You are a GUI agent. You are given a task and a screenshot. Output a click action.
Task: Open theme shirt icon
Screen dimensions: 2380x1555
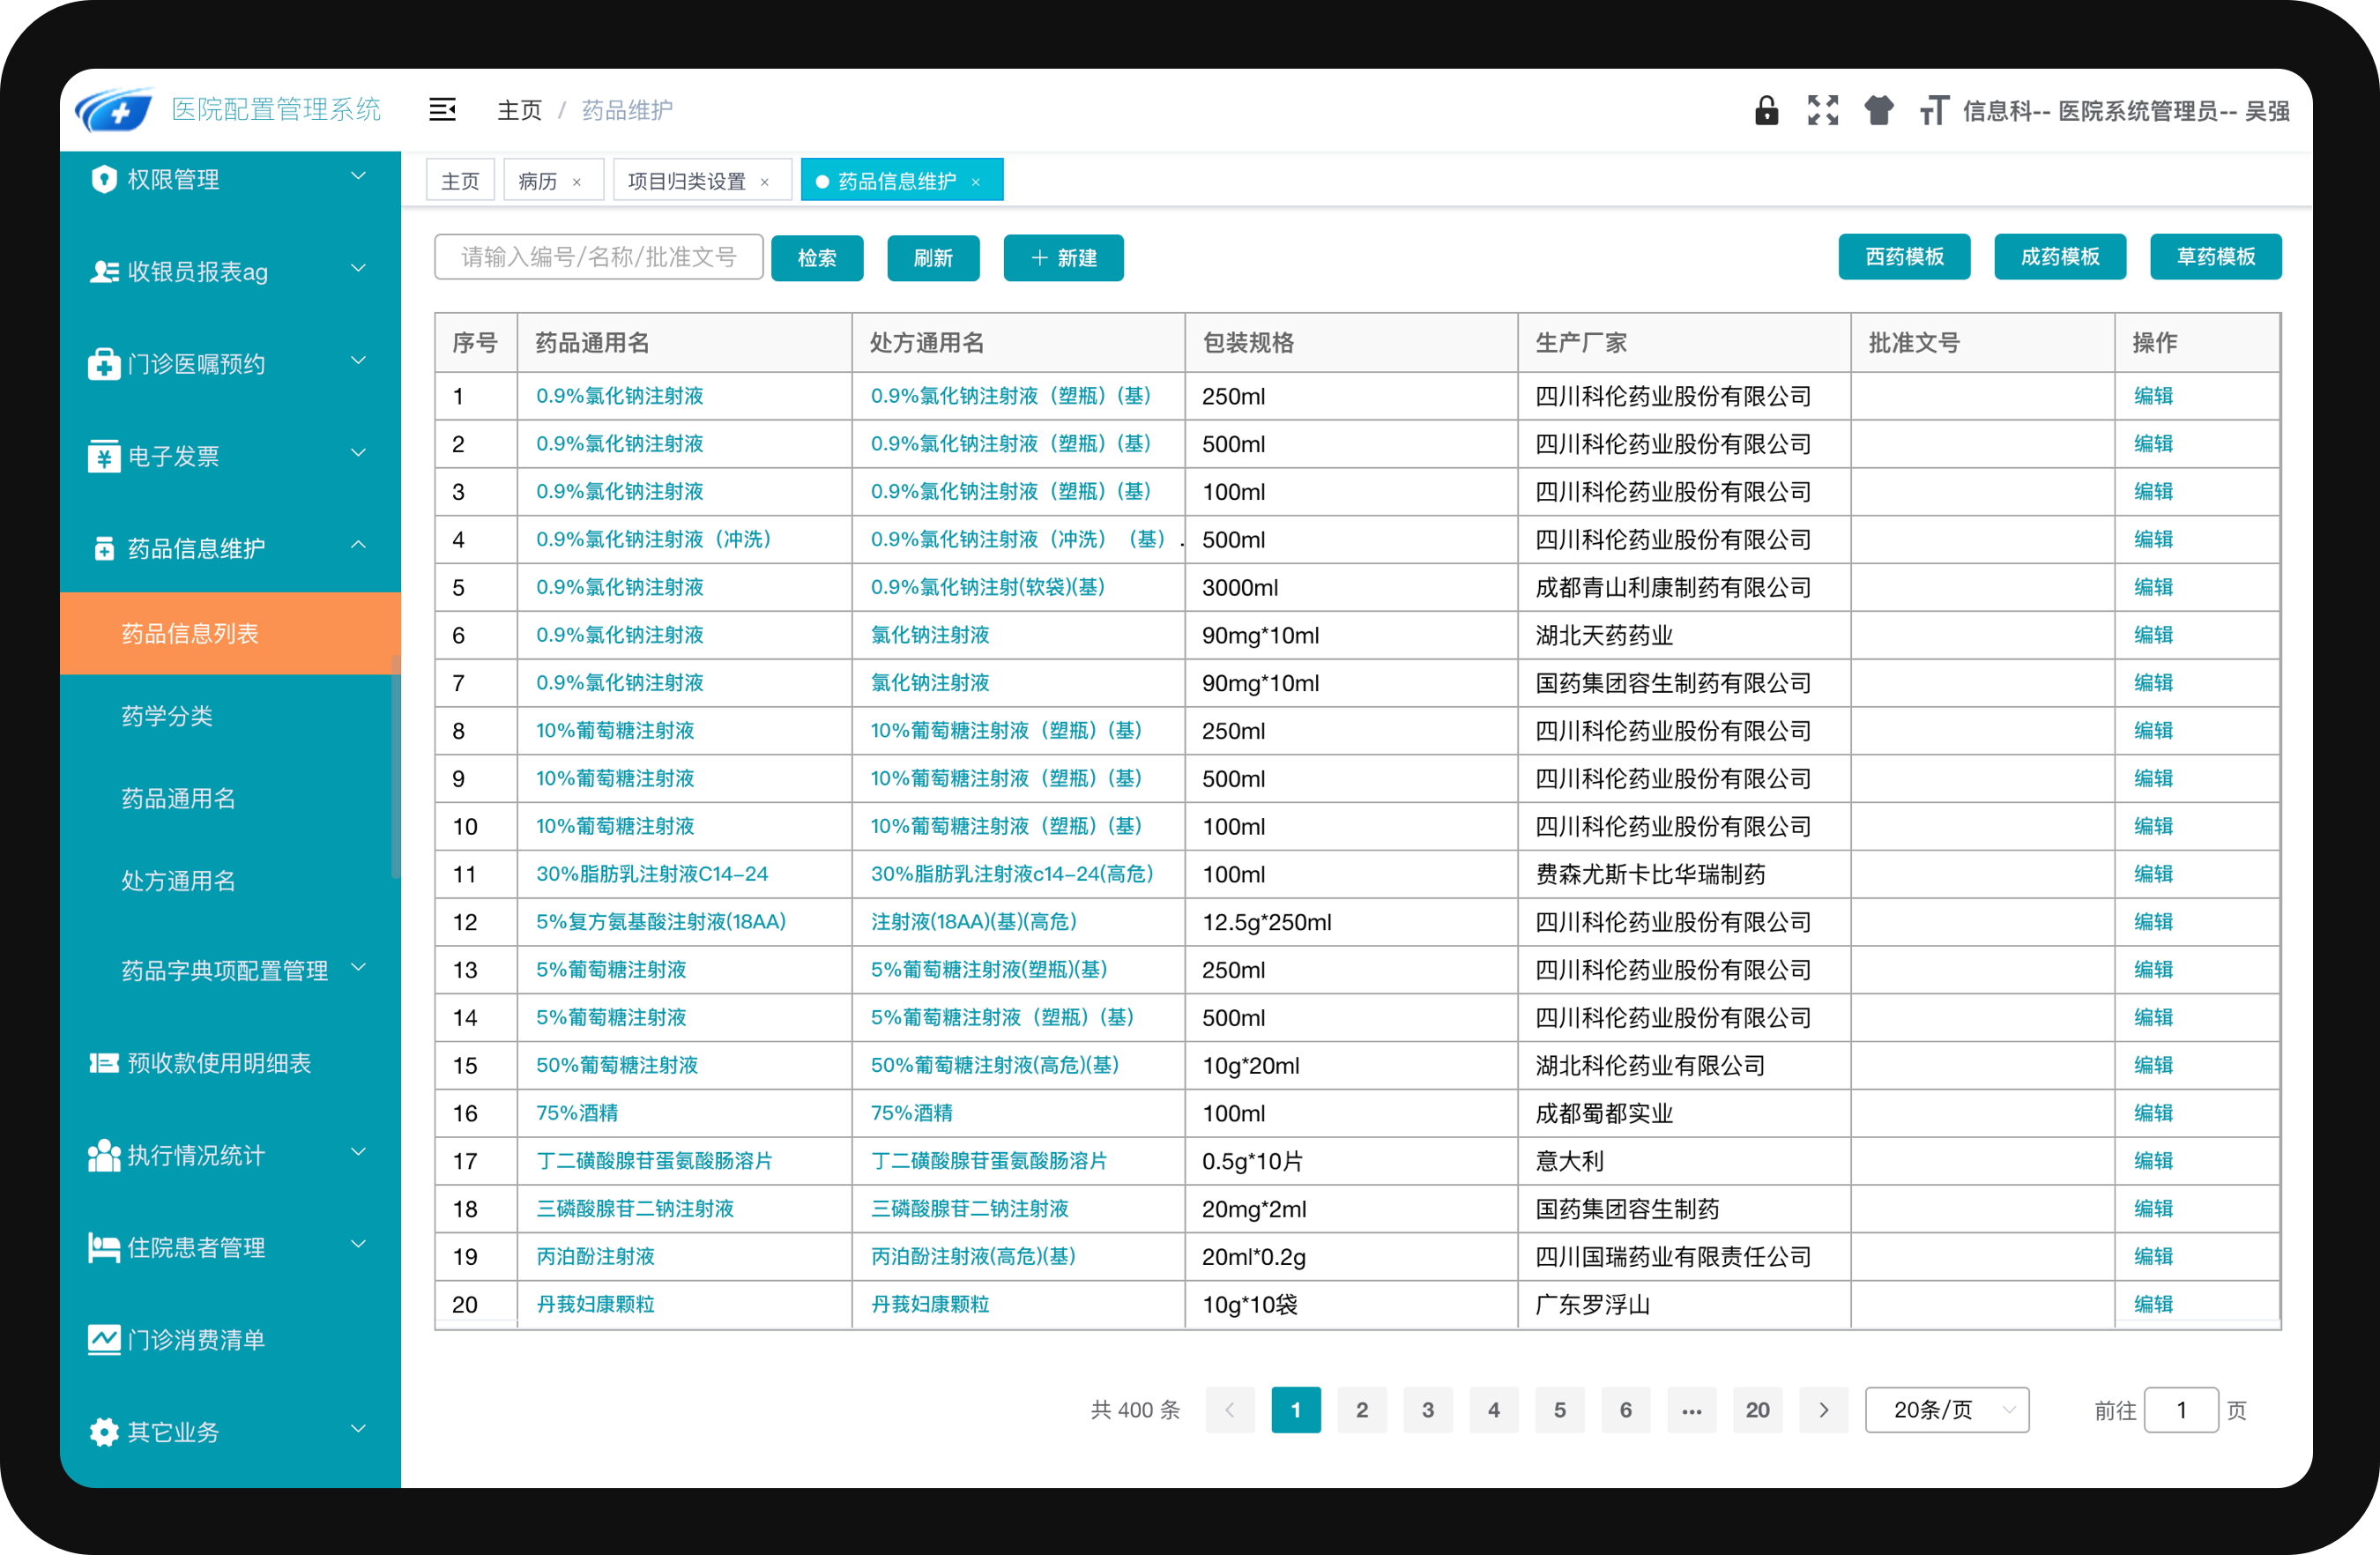pos(1878,110)
